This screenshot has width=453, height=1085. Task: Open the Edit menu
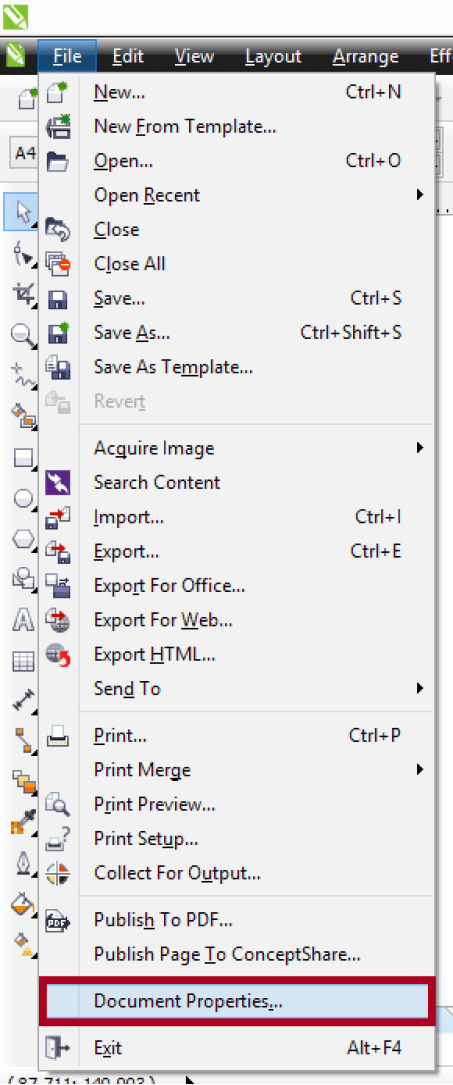(x=128, y=57)
